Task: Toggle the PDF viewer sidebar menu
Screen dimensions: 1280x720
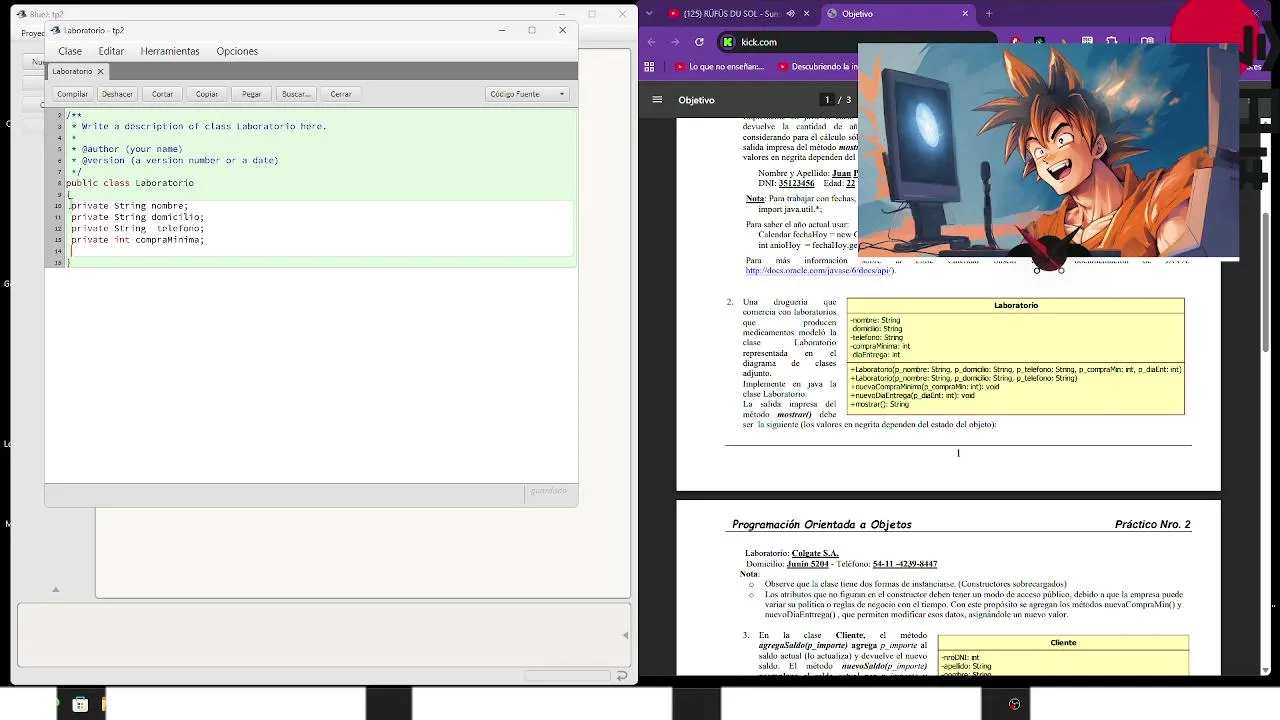Action: click(x=657, y=100)
